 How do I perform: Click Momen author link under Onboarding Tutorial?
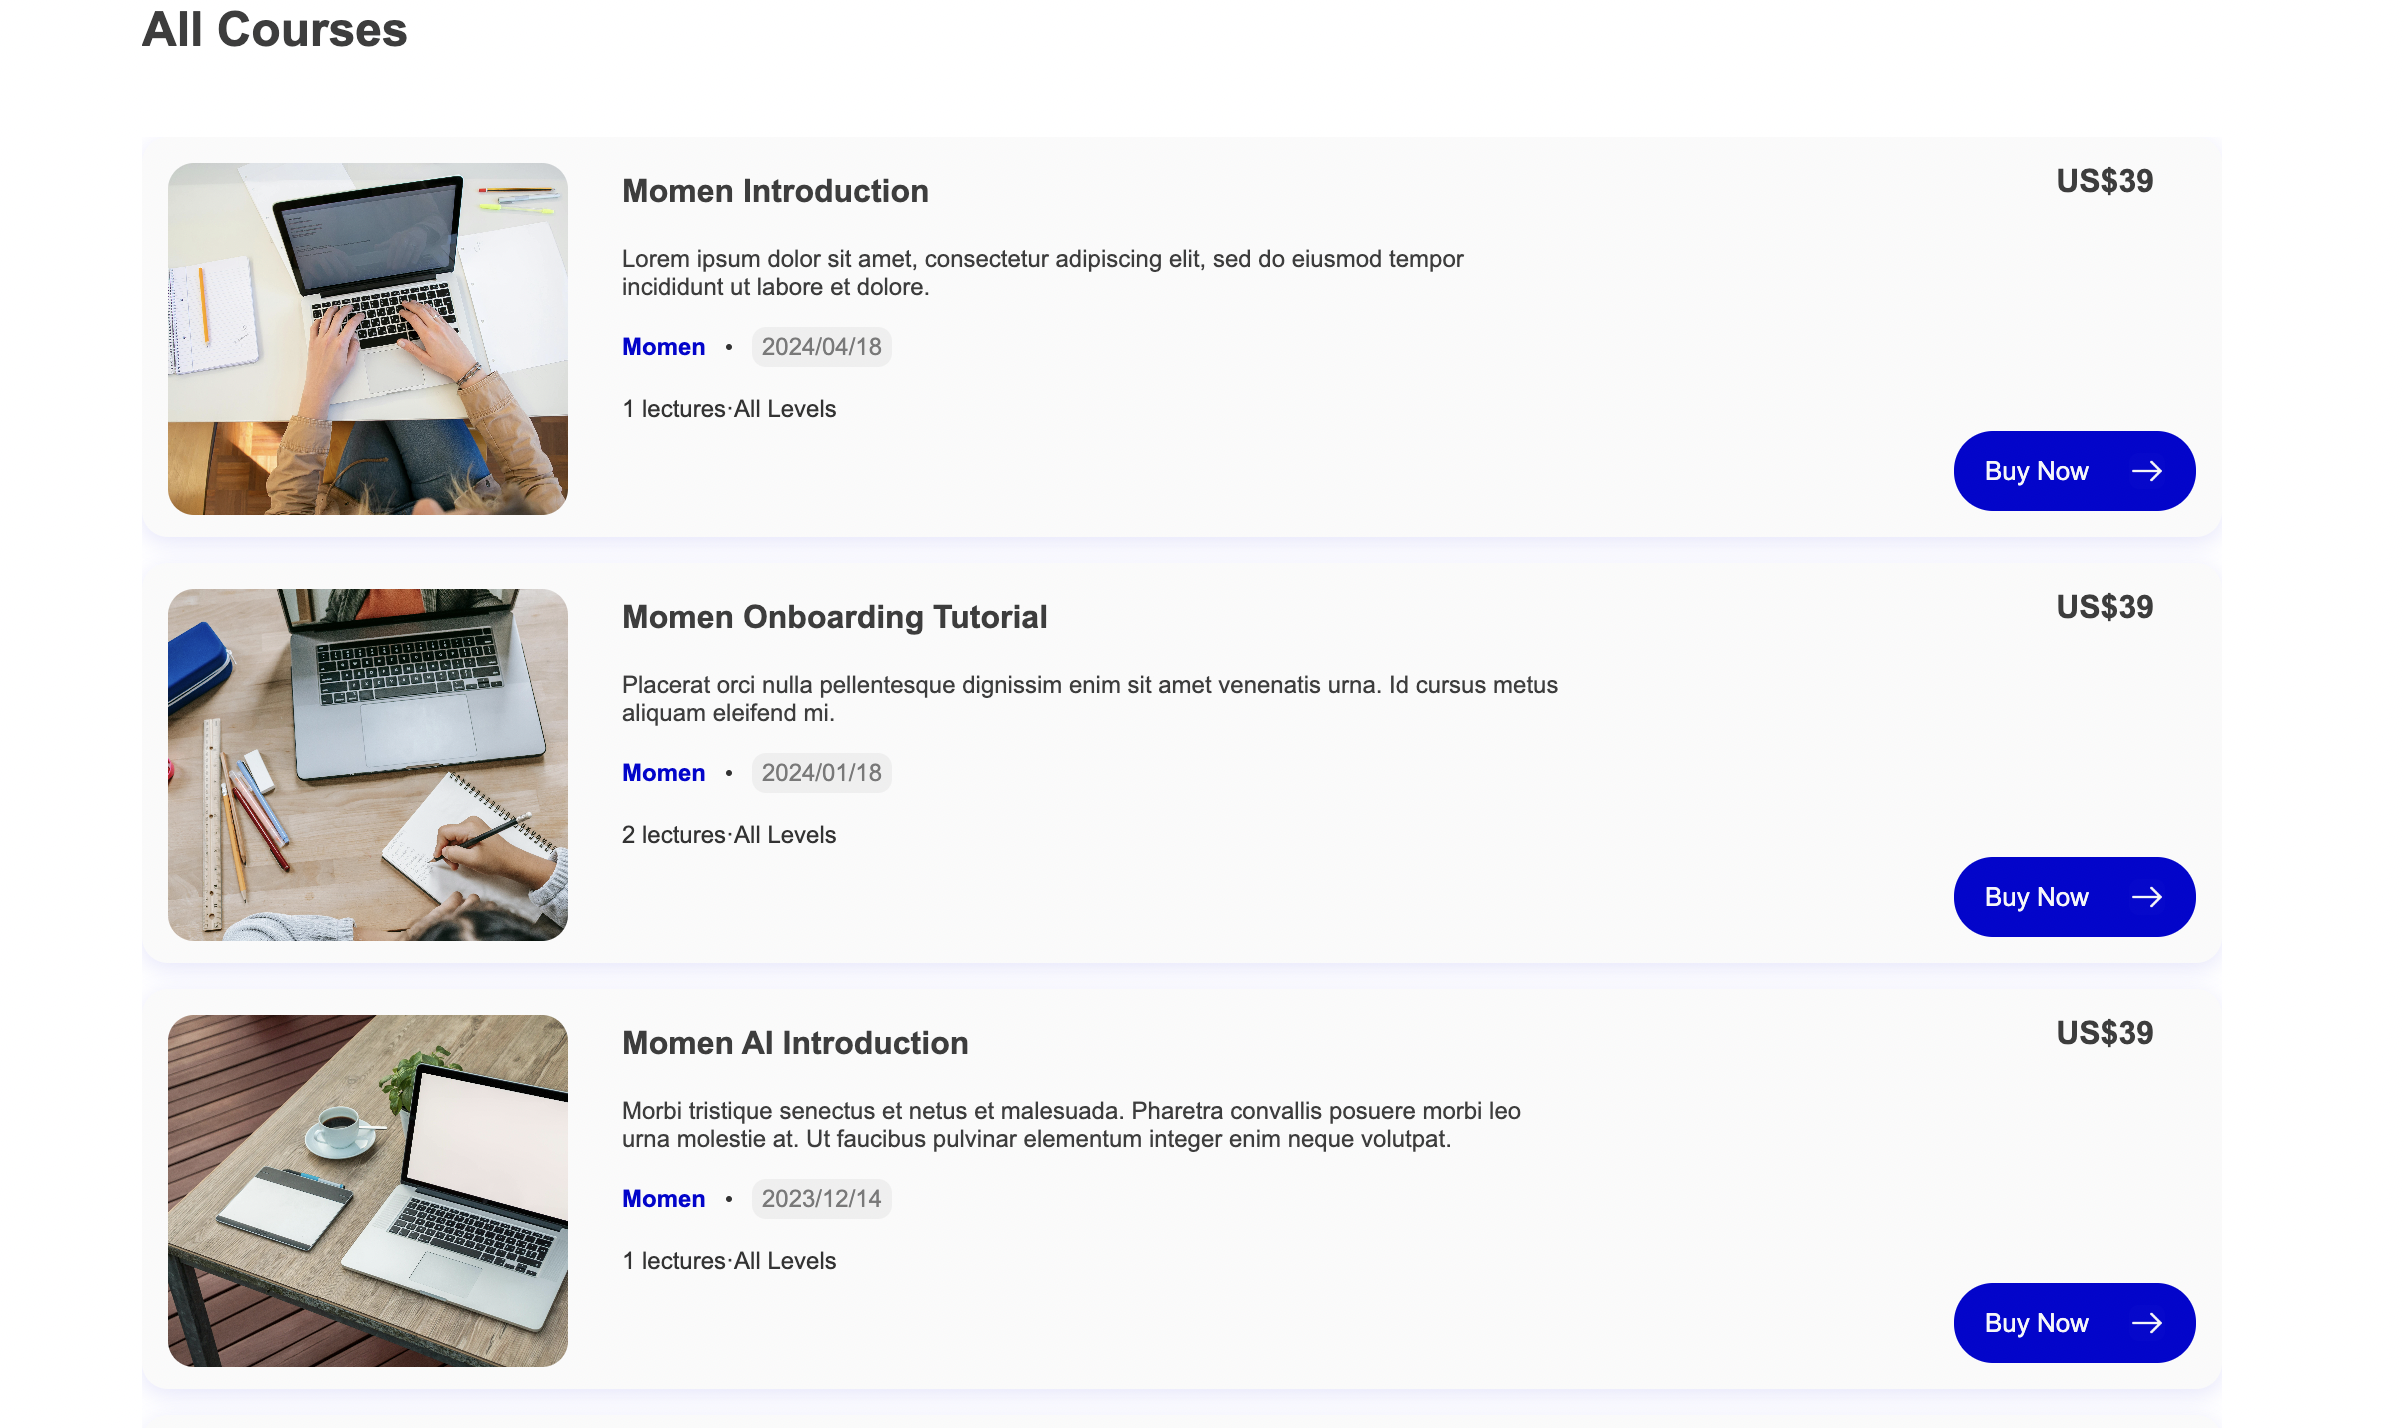[663, 773]
